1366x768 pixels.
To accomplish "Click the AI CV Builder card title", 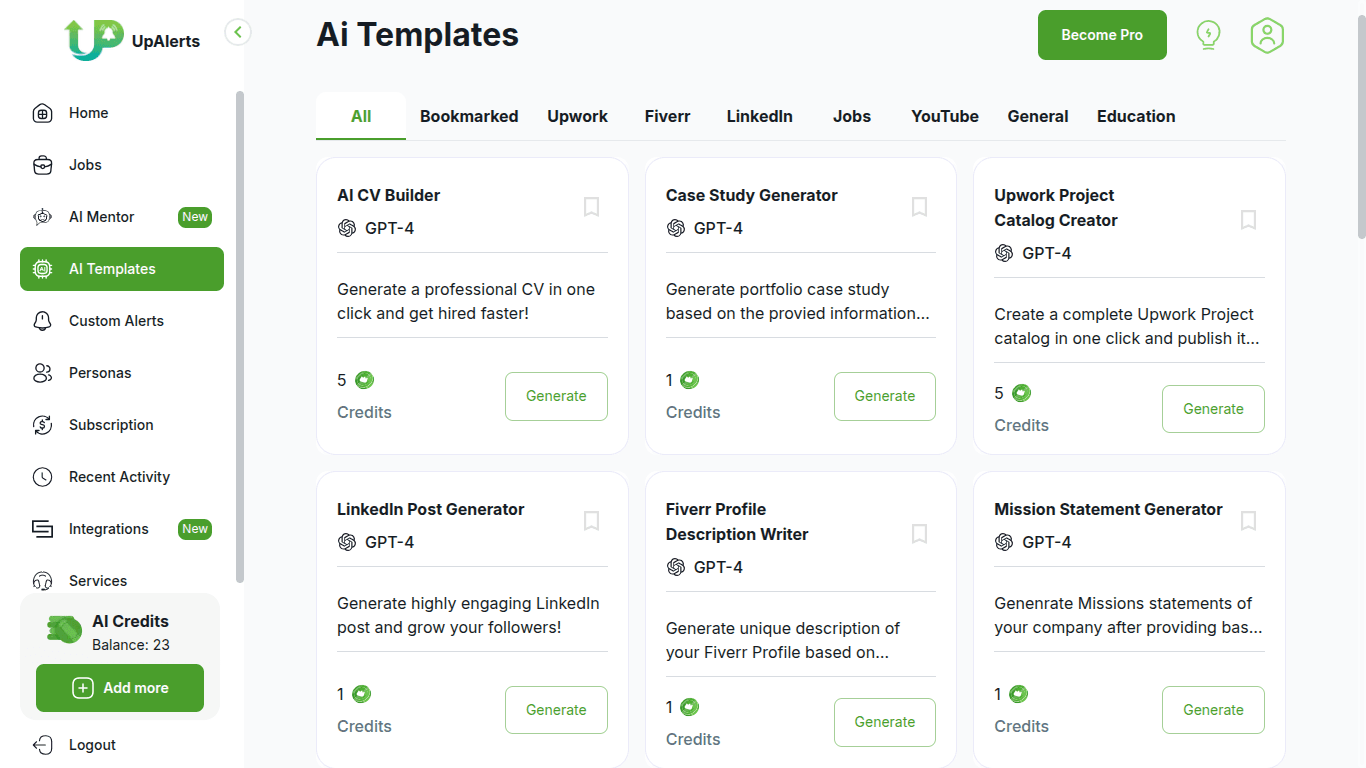I will pos(388,195).
